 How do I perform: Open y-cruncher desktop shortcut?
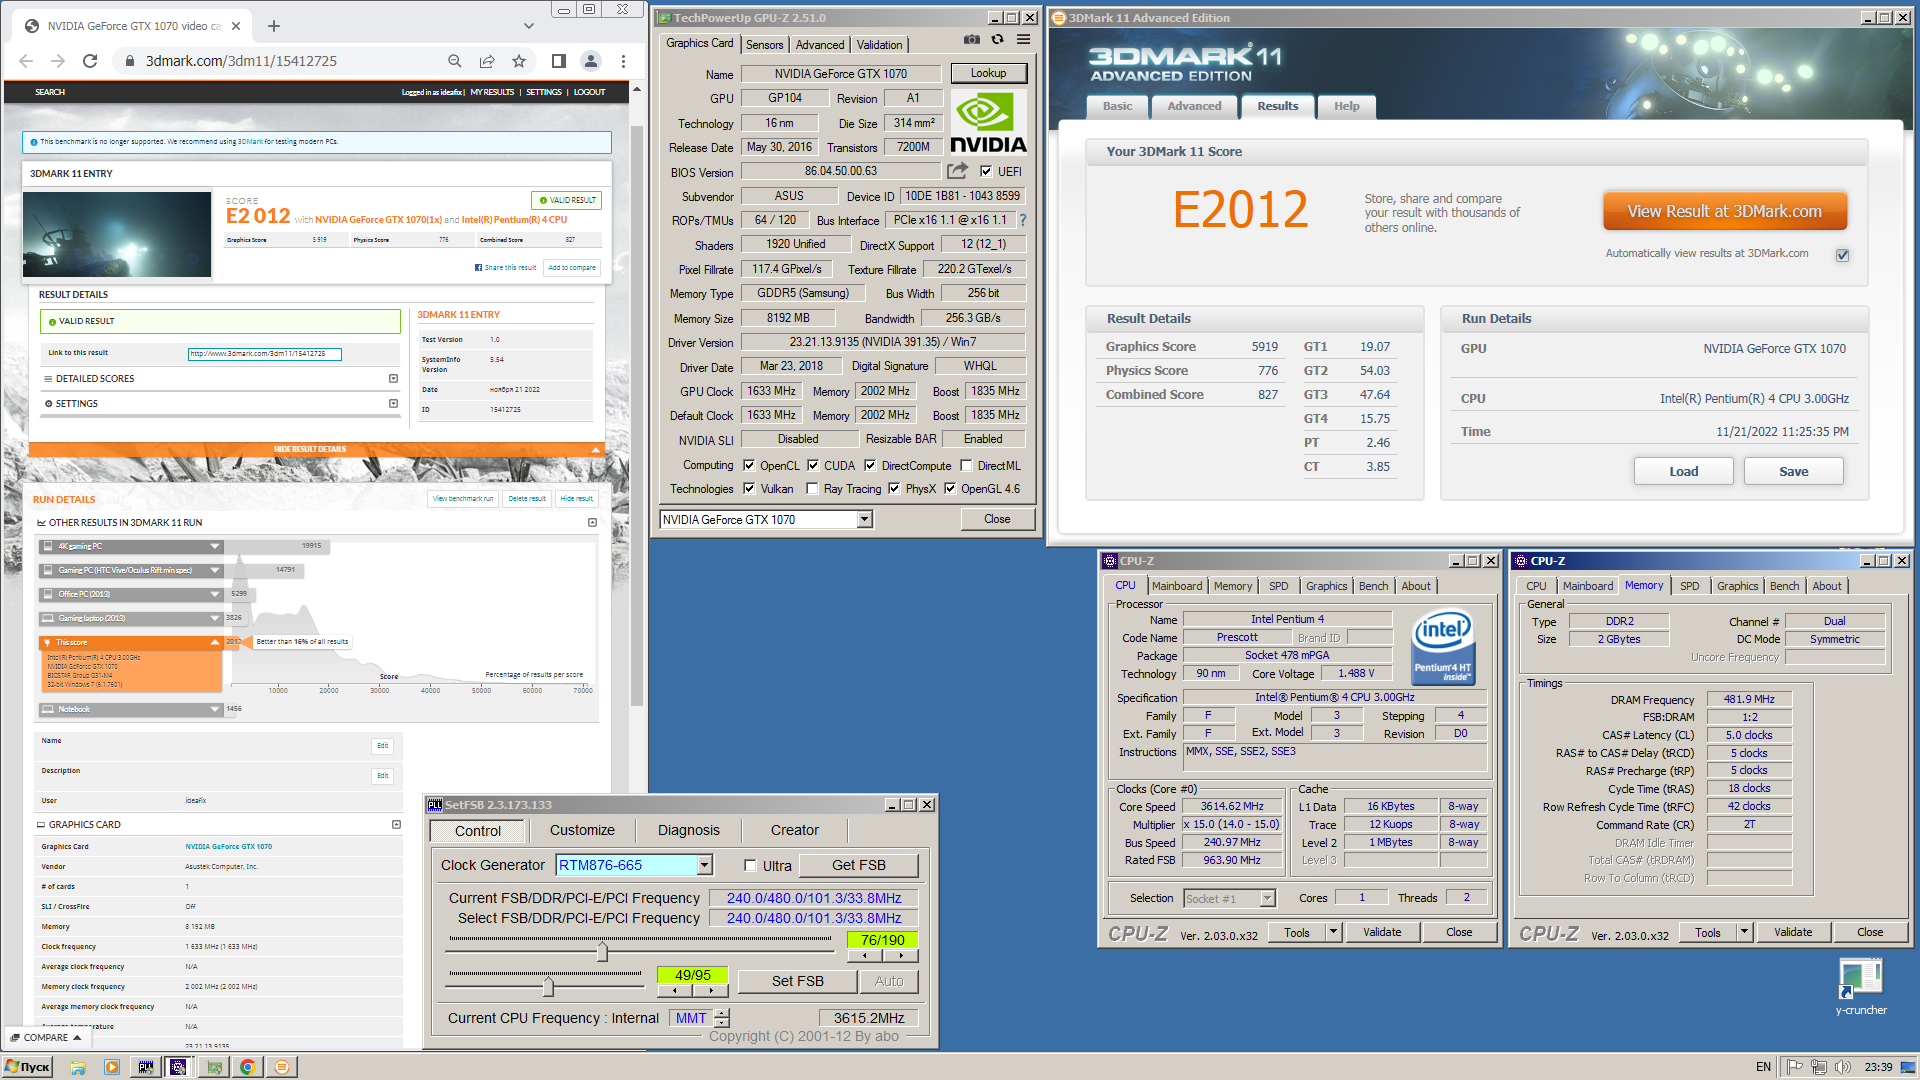point(1860,987)
